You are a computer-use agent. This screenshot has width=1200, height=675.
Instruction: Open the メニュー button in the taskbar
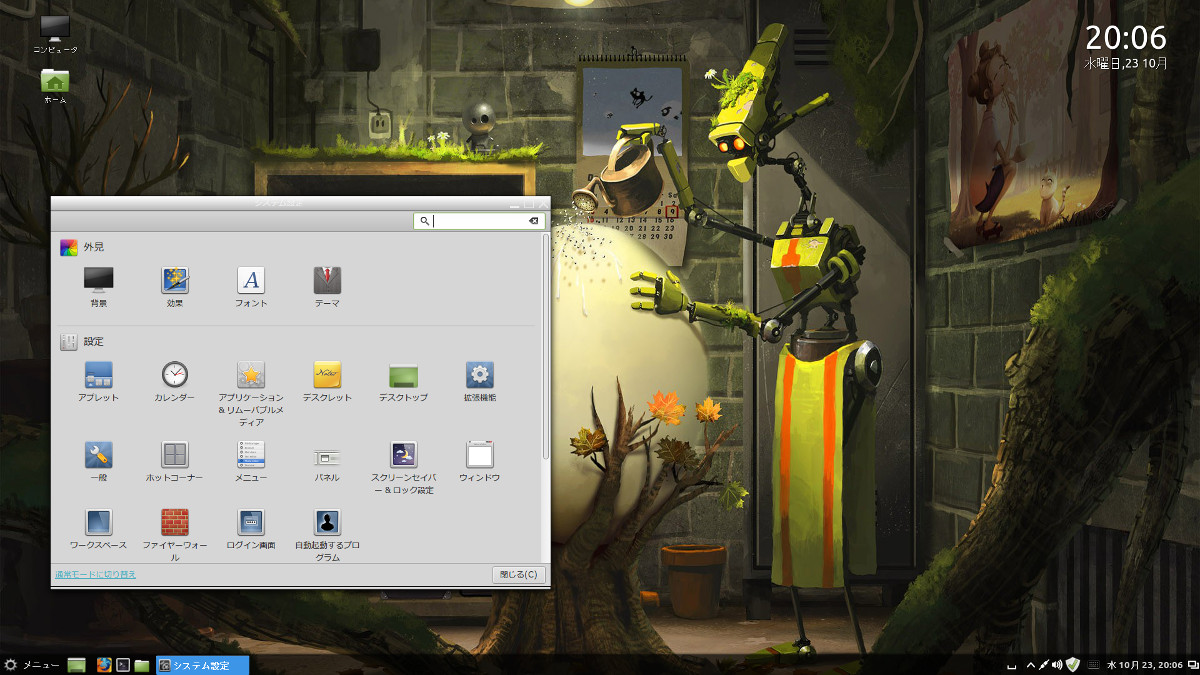32,665
